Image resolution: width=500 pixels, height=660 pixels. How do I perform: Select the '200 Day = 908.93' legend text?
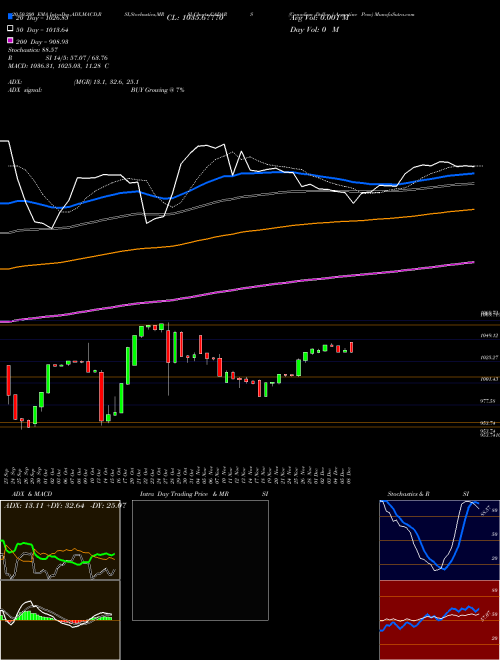(42, 42)
